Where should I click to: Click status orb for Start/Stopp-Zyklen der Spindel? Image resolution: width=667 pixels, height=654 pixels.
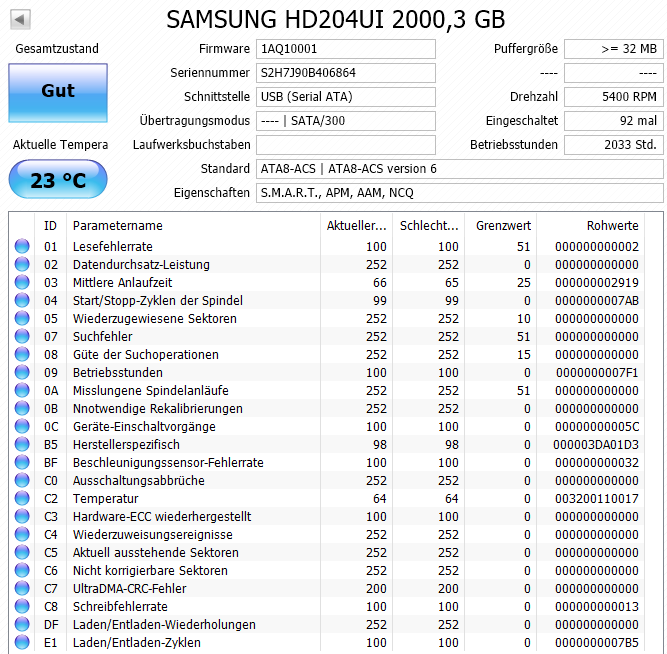(22, 300)
